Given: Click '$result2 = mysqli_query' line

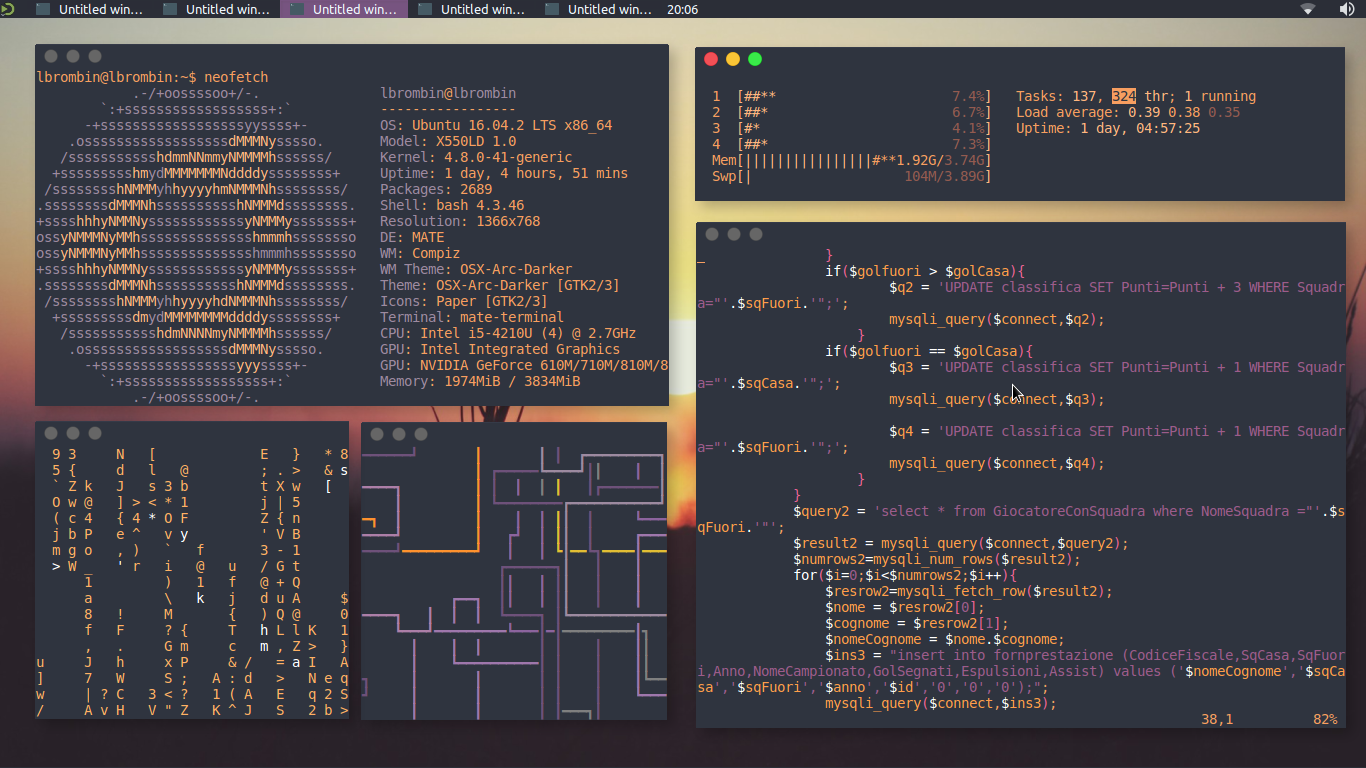Looking at the screenshot, I should [x=961, y=543].
